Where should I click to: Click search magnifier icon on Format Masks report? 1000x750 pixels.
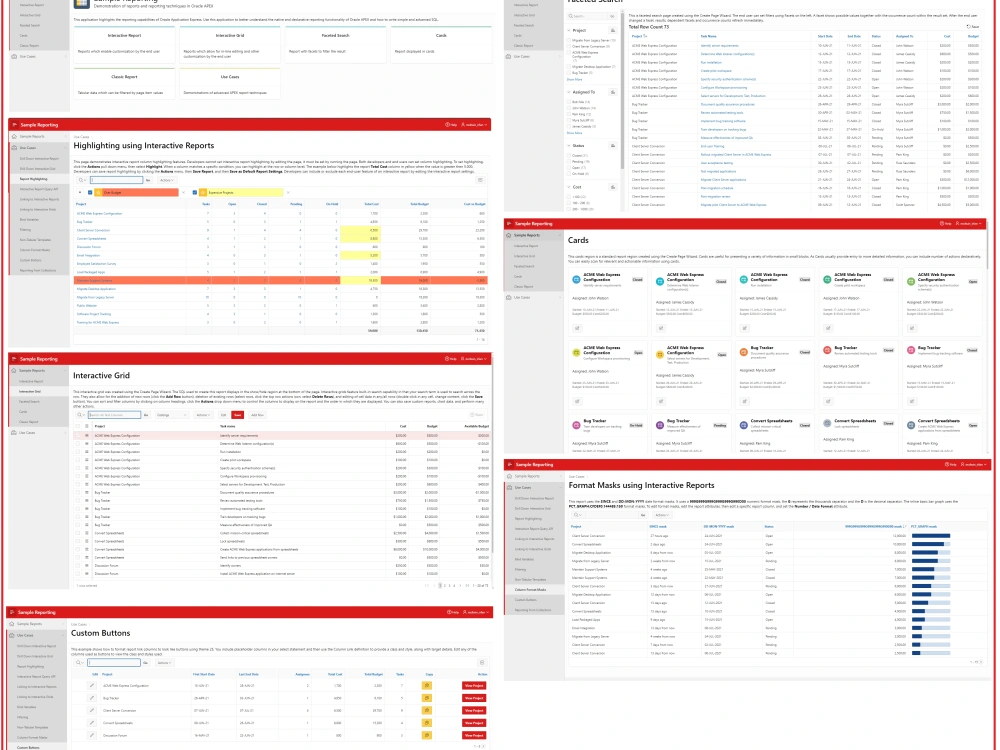577,515
